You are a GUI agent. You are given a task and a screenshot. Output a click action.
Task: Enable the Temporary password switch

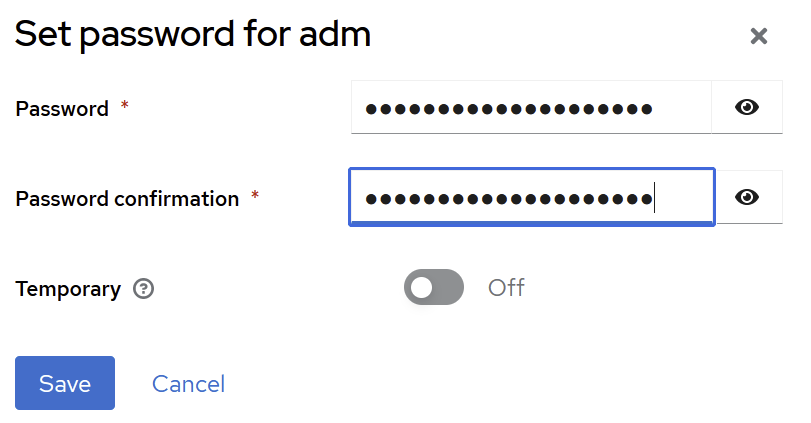pos(434,288)
